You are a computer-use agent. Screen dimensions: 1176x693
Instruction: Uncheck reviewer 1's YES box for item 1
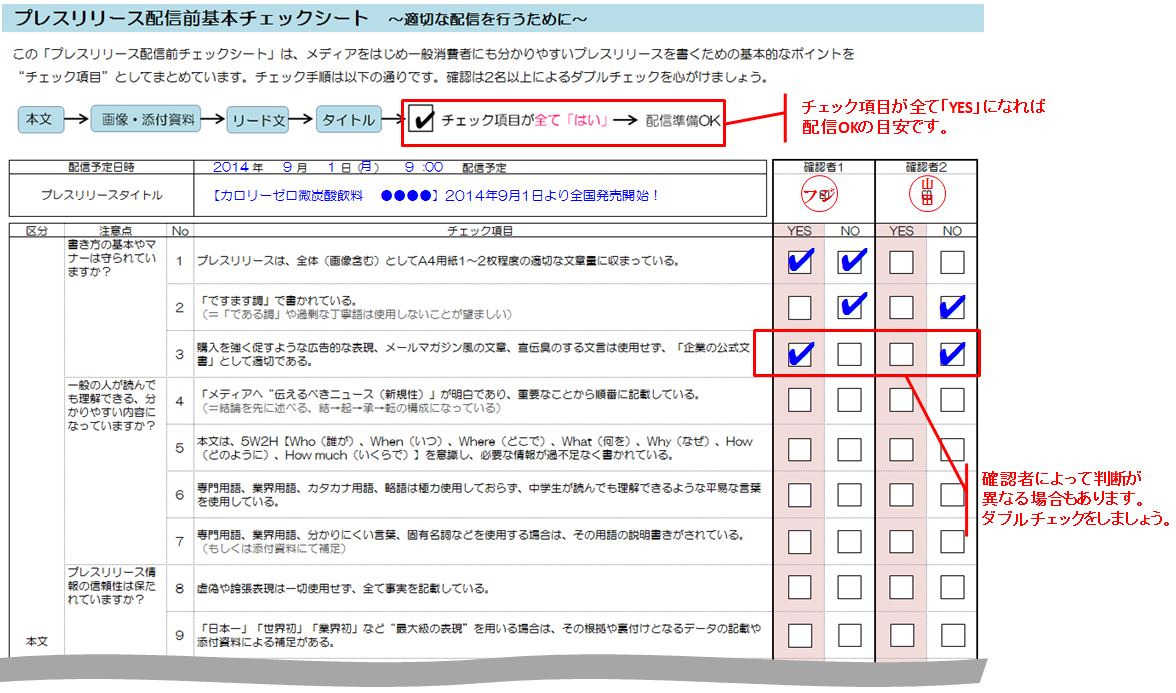(x=799, y=262)
